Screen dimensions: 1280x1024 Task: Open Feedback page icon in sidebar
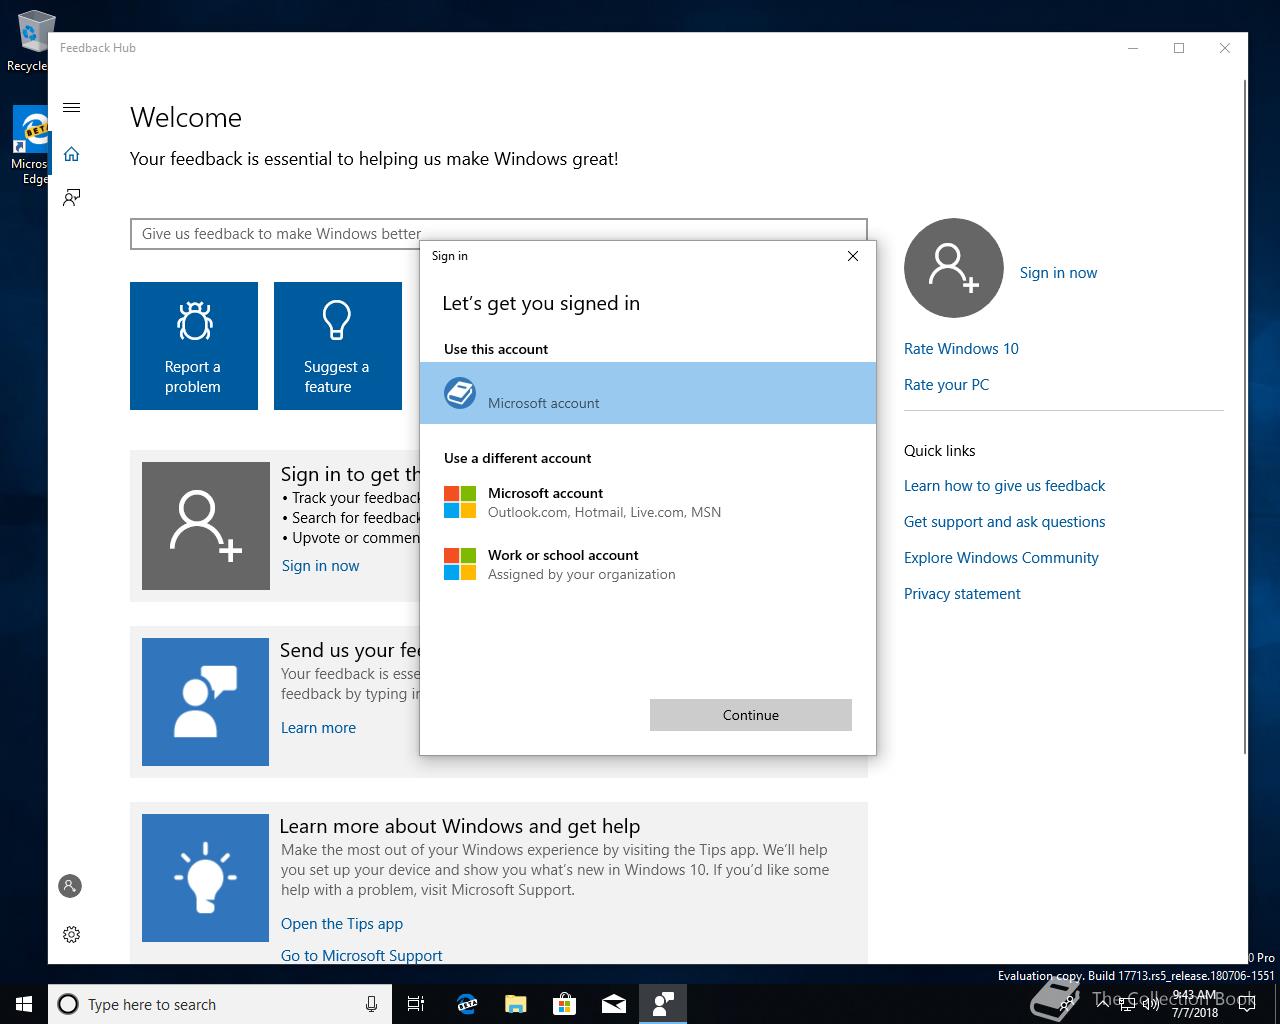(x=71, y=197)
